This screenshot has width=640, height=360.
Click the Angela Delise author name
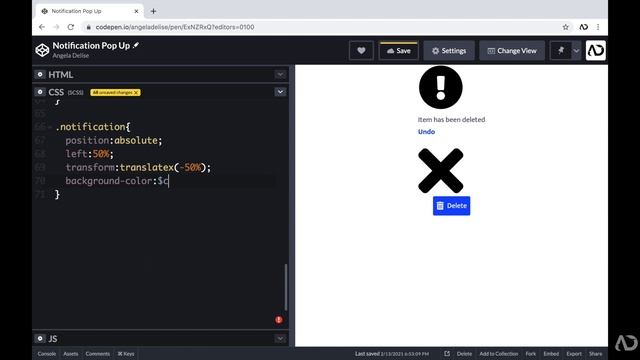point(71,56)
